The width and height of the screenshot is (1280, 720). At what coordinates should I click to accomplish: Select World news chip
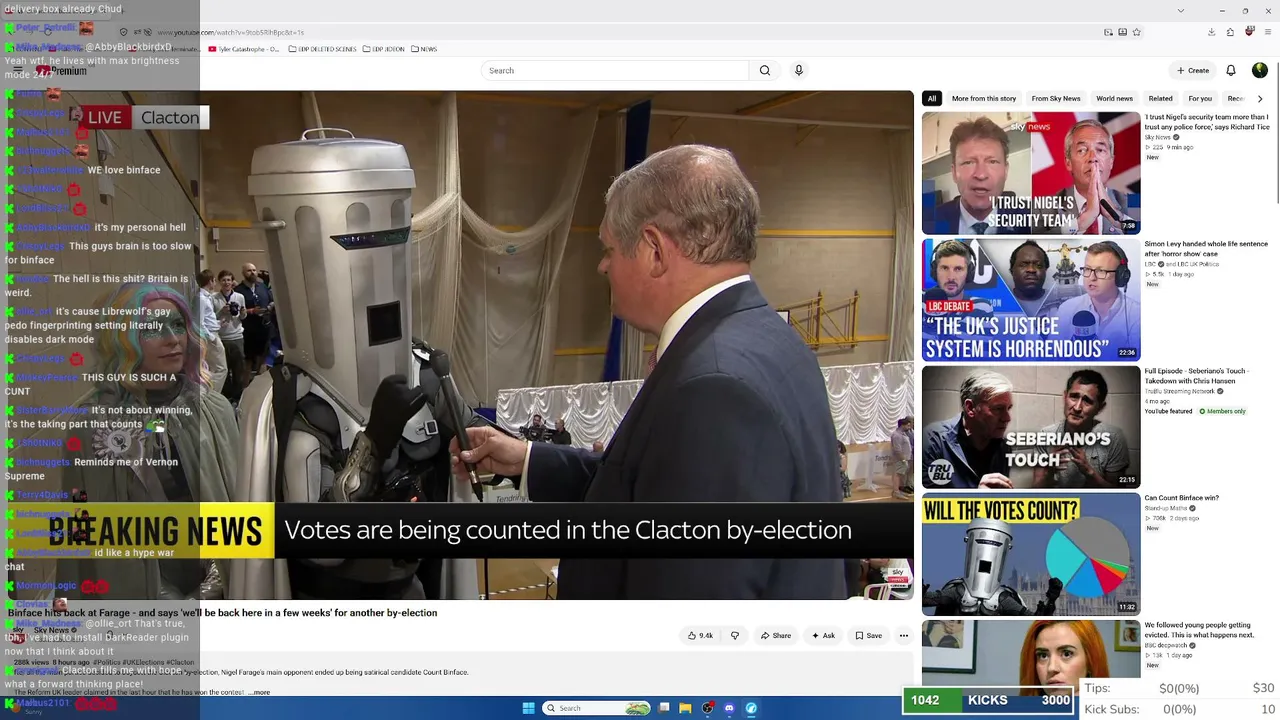1114,98
